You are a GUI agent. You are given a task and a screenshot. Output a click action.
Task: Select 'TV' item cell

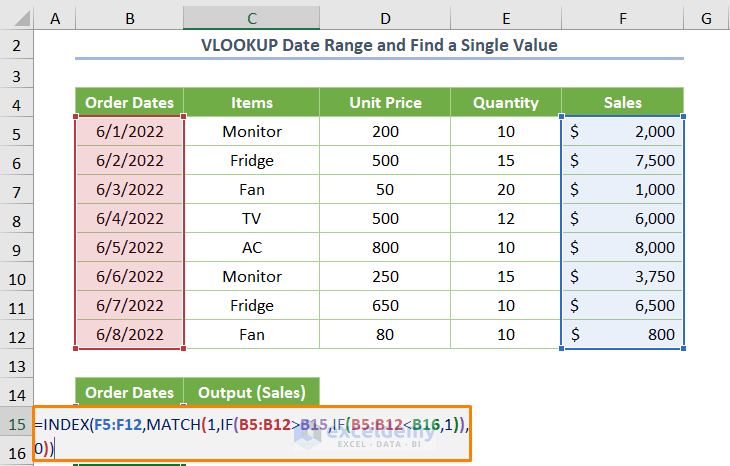[251, 218]
